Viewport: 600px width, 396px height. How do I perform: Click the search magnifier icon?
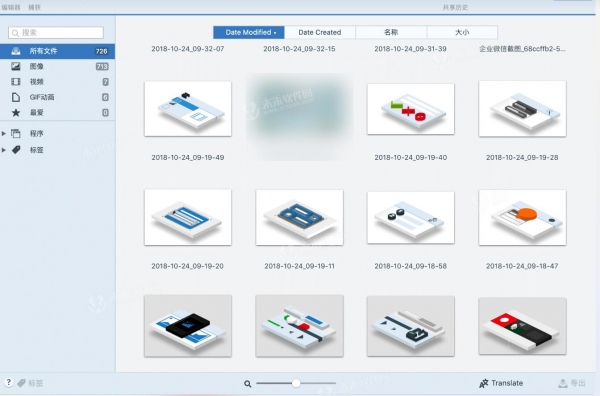point(15,33)
